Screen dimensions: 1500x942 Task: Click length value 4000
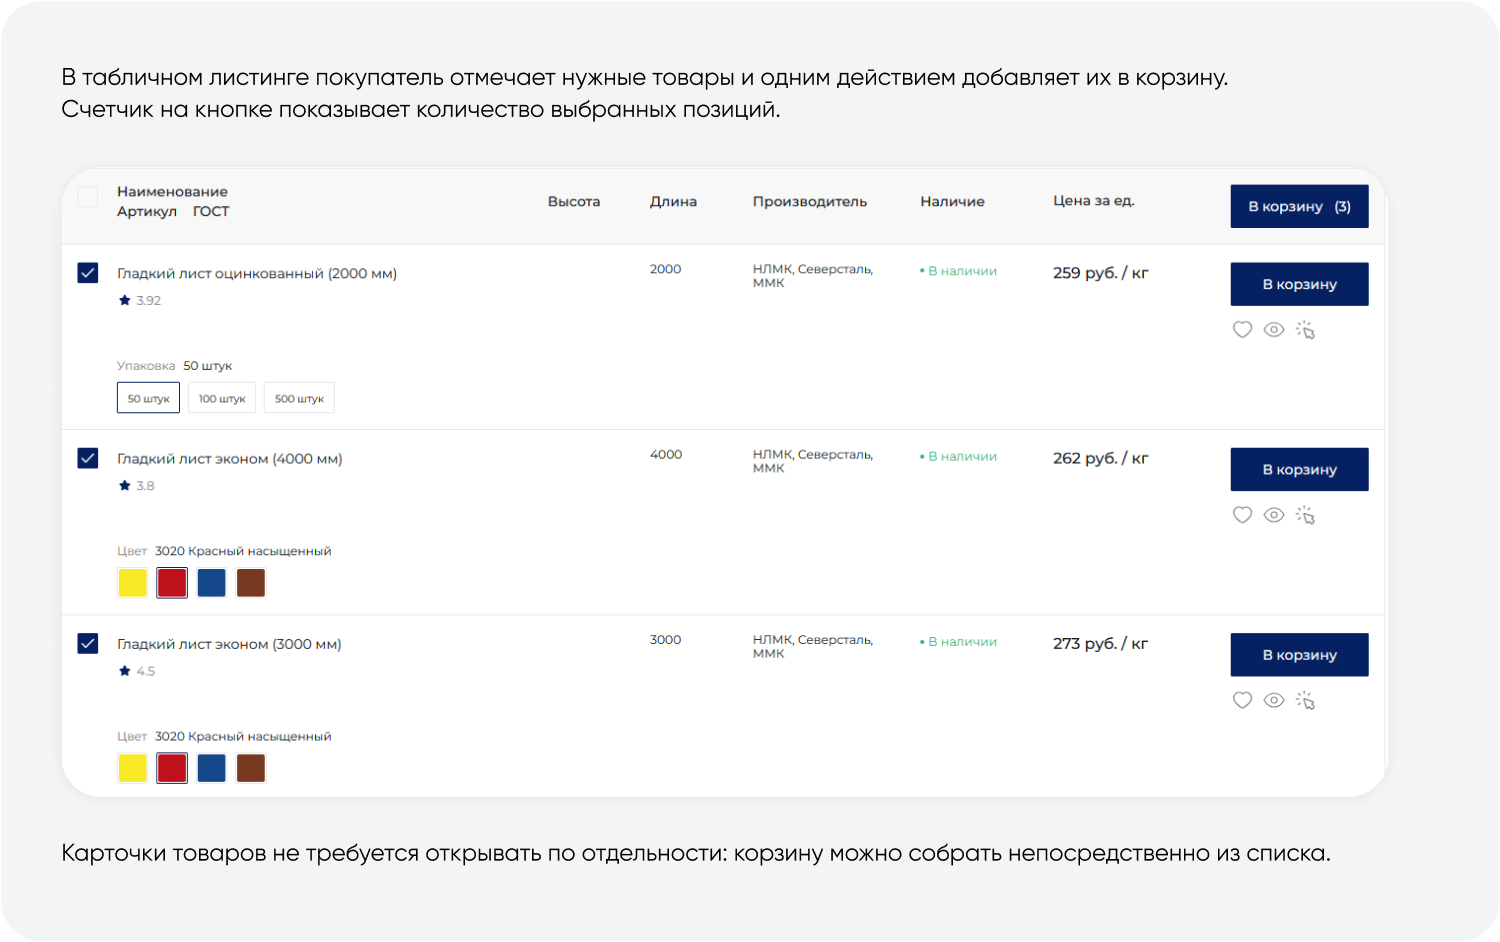(666, 454)
